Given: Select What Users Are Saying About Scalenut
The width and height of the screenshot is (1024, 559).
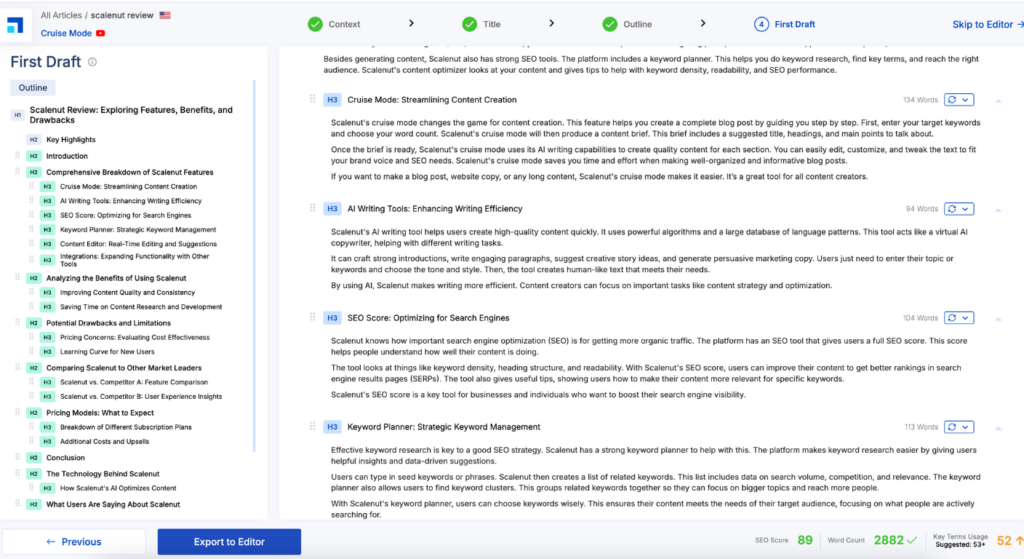Looking at the screenshot, I should pyautogui.click(x=113, y=504).
